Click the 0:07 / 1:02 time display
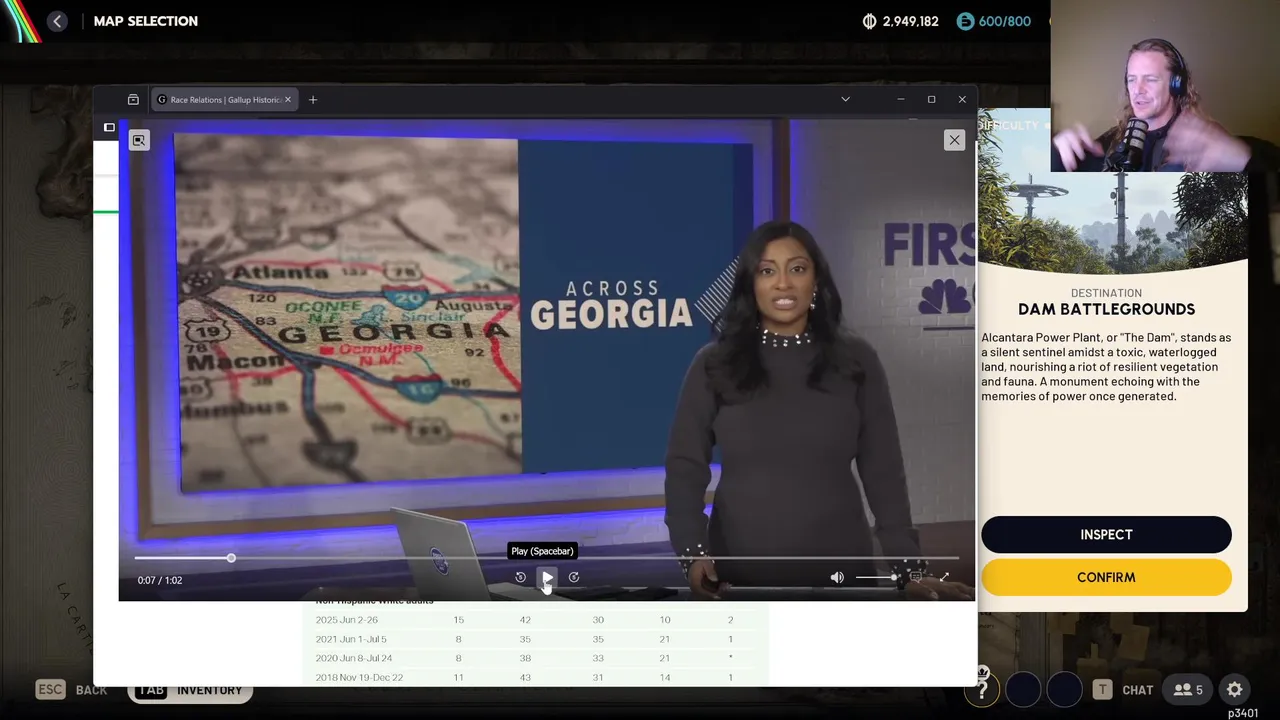This screenshot has height=720, width=1280. point(160,580)
